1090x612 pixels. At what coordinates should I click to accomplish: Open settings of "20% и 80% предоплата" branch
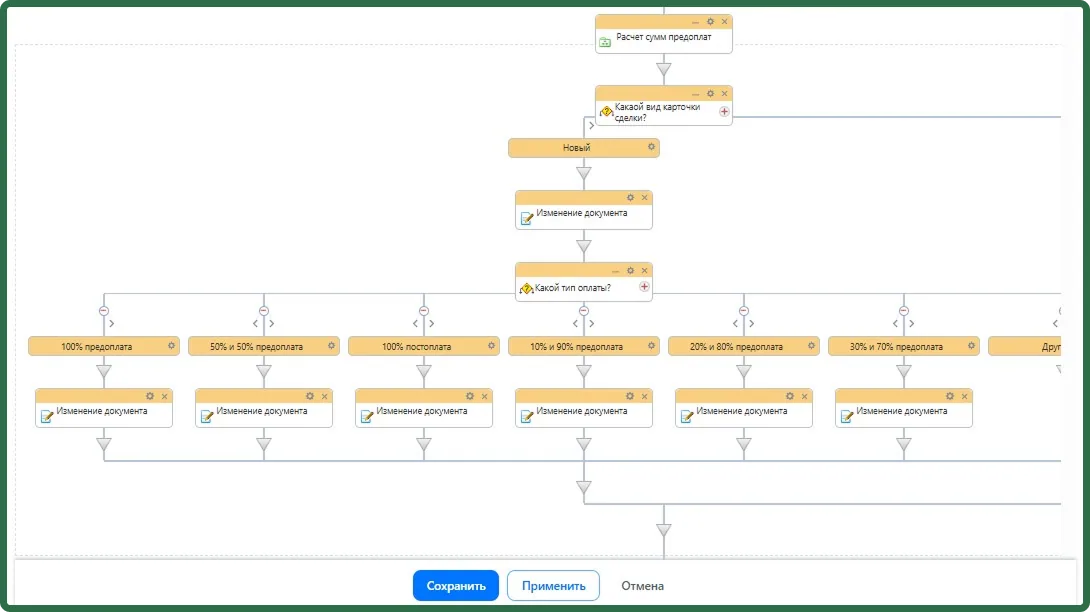coord(811,346)
